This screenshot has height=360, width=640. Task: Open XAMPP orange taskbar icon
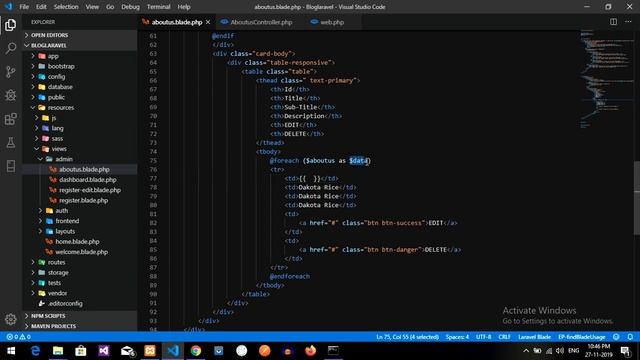pyautogui.click(x=150, y=351)
